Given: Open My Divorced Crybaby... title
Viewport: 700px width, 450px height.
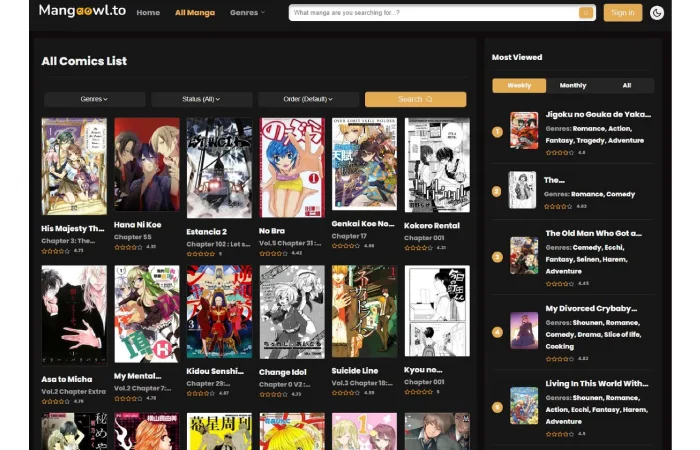Looking at the screenshot, I should pyautogui.click(x=591, y=308).
